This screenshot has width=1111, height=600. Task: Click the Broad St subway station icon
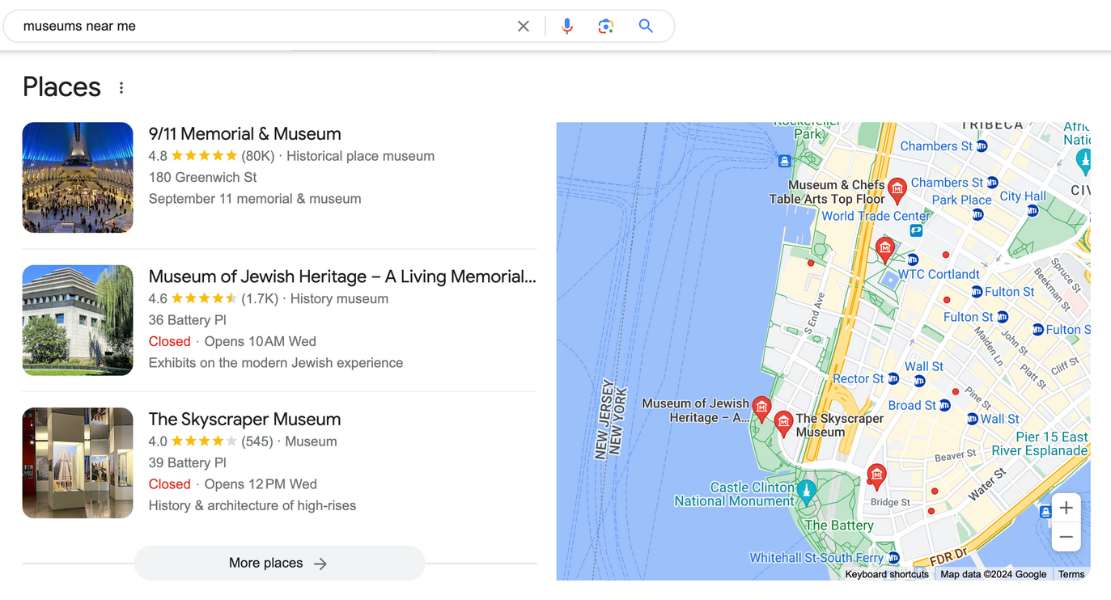point(944,406)
